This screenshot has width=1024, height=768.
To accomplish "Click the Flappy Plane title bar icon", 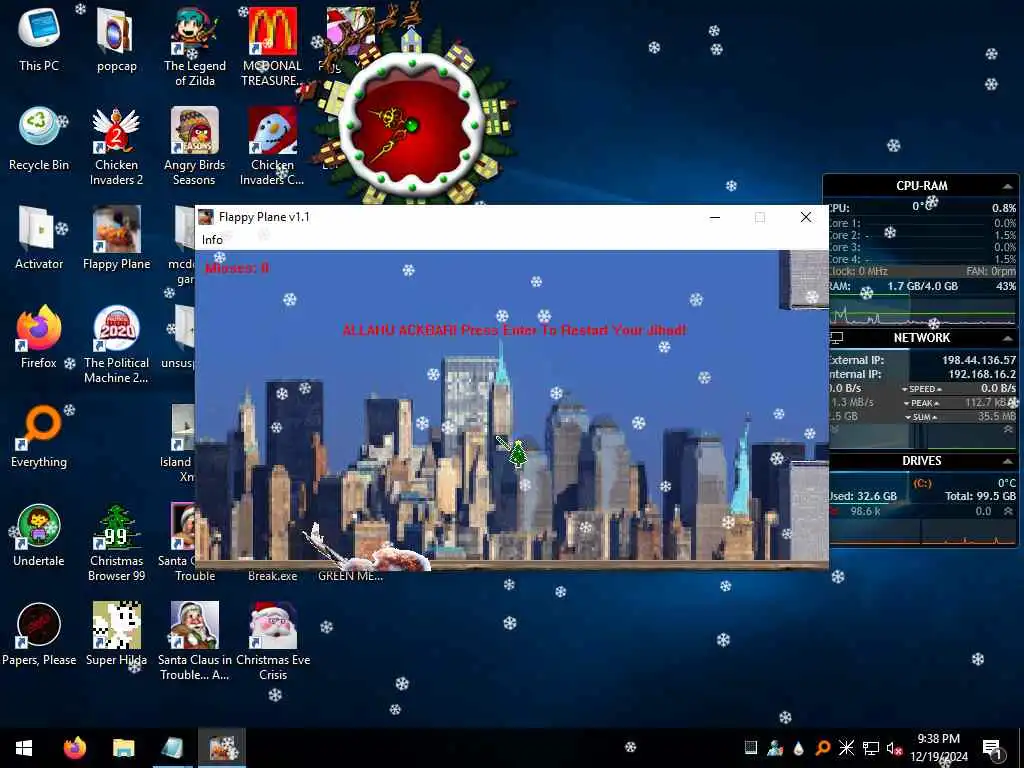I will tap(206, 217).
